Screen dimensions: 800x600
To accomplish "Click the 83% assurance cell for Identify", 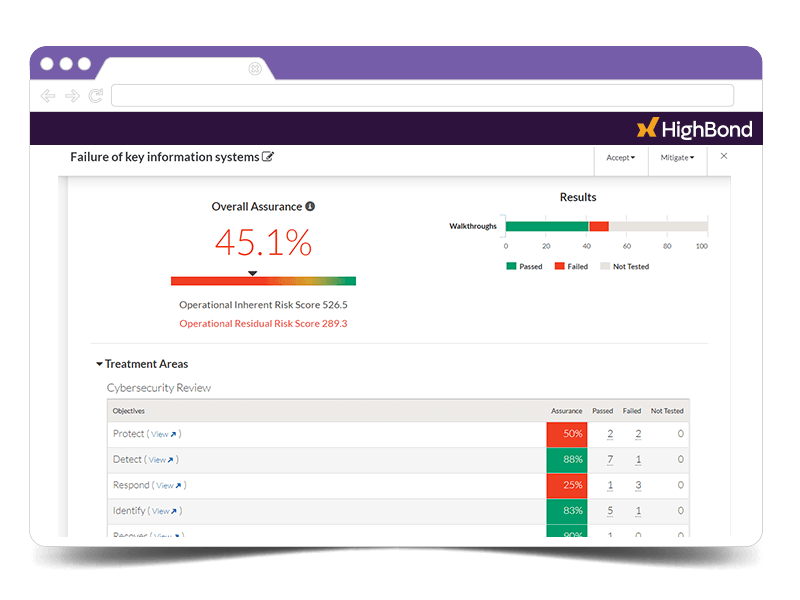I will pyautogui.click(x=567, y=511).
